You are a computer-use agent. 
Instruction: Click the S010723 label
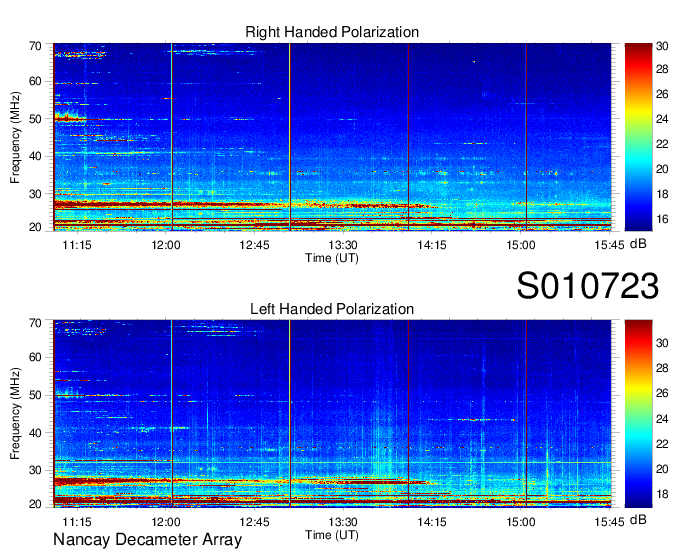pos(588,286)
